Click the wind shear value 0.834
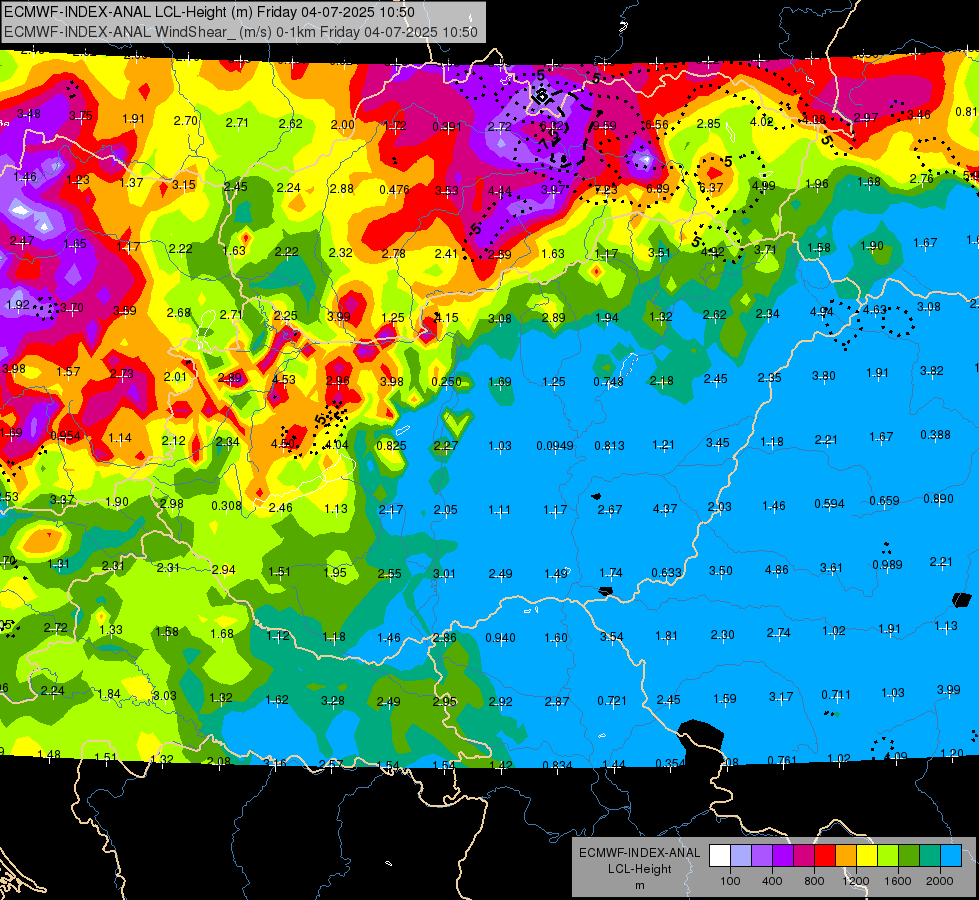This screenshot has width=979, height=900. (x=557, y=765)
